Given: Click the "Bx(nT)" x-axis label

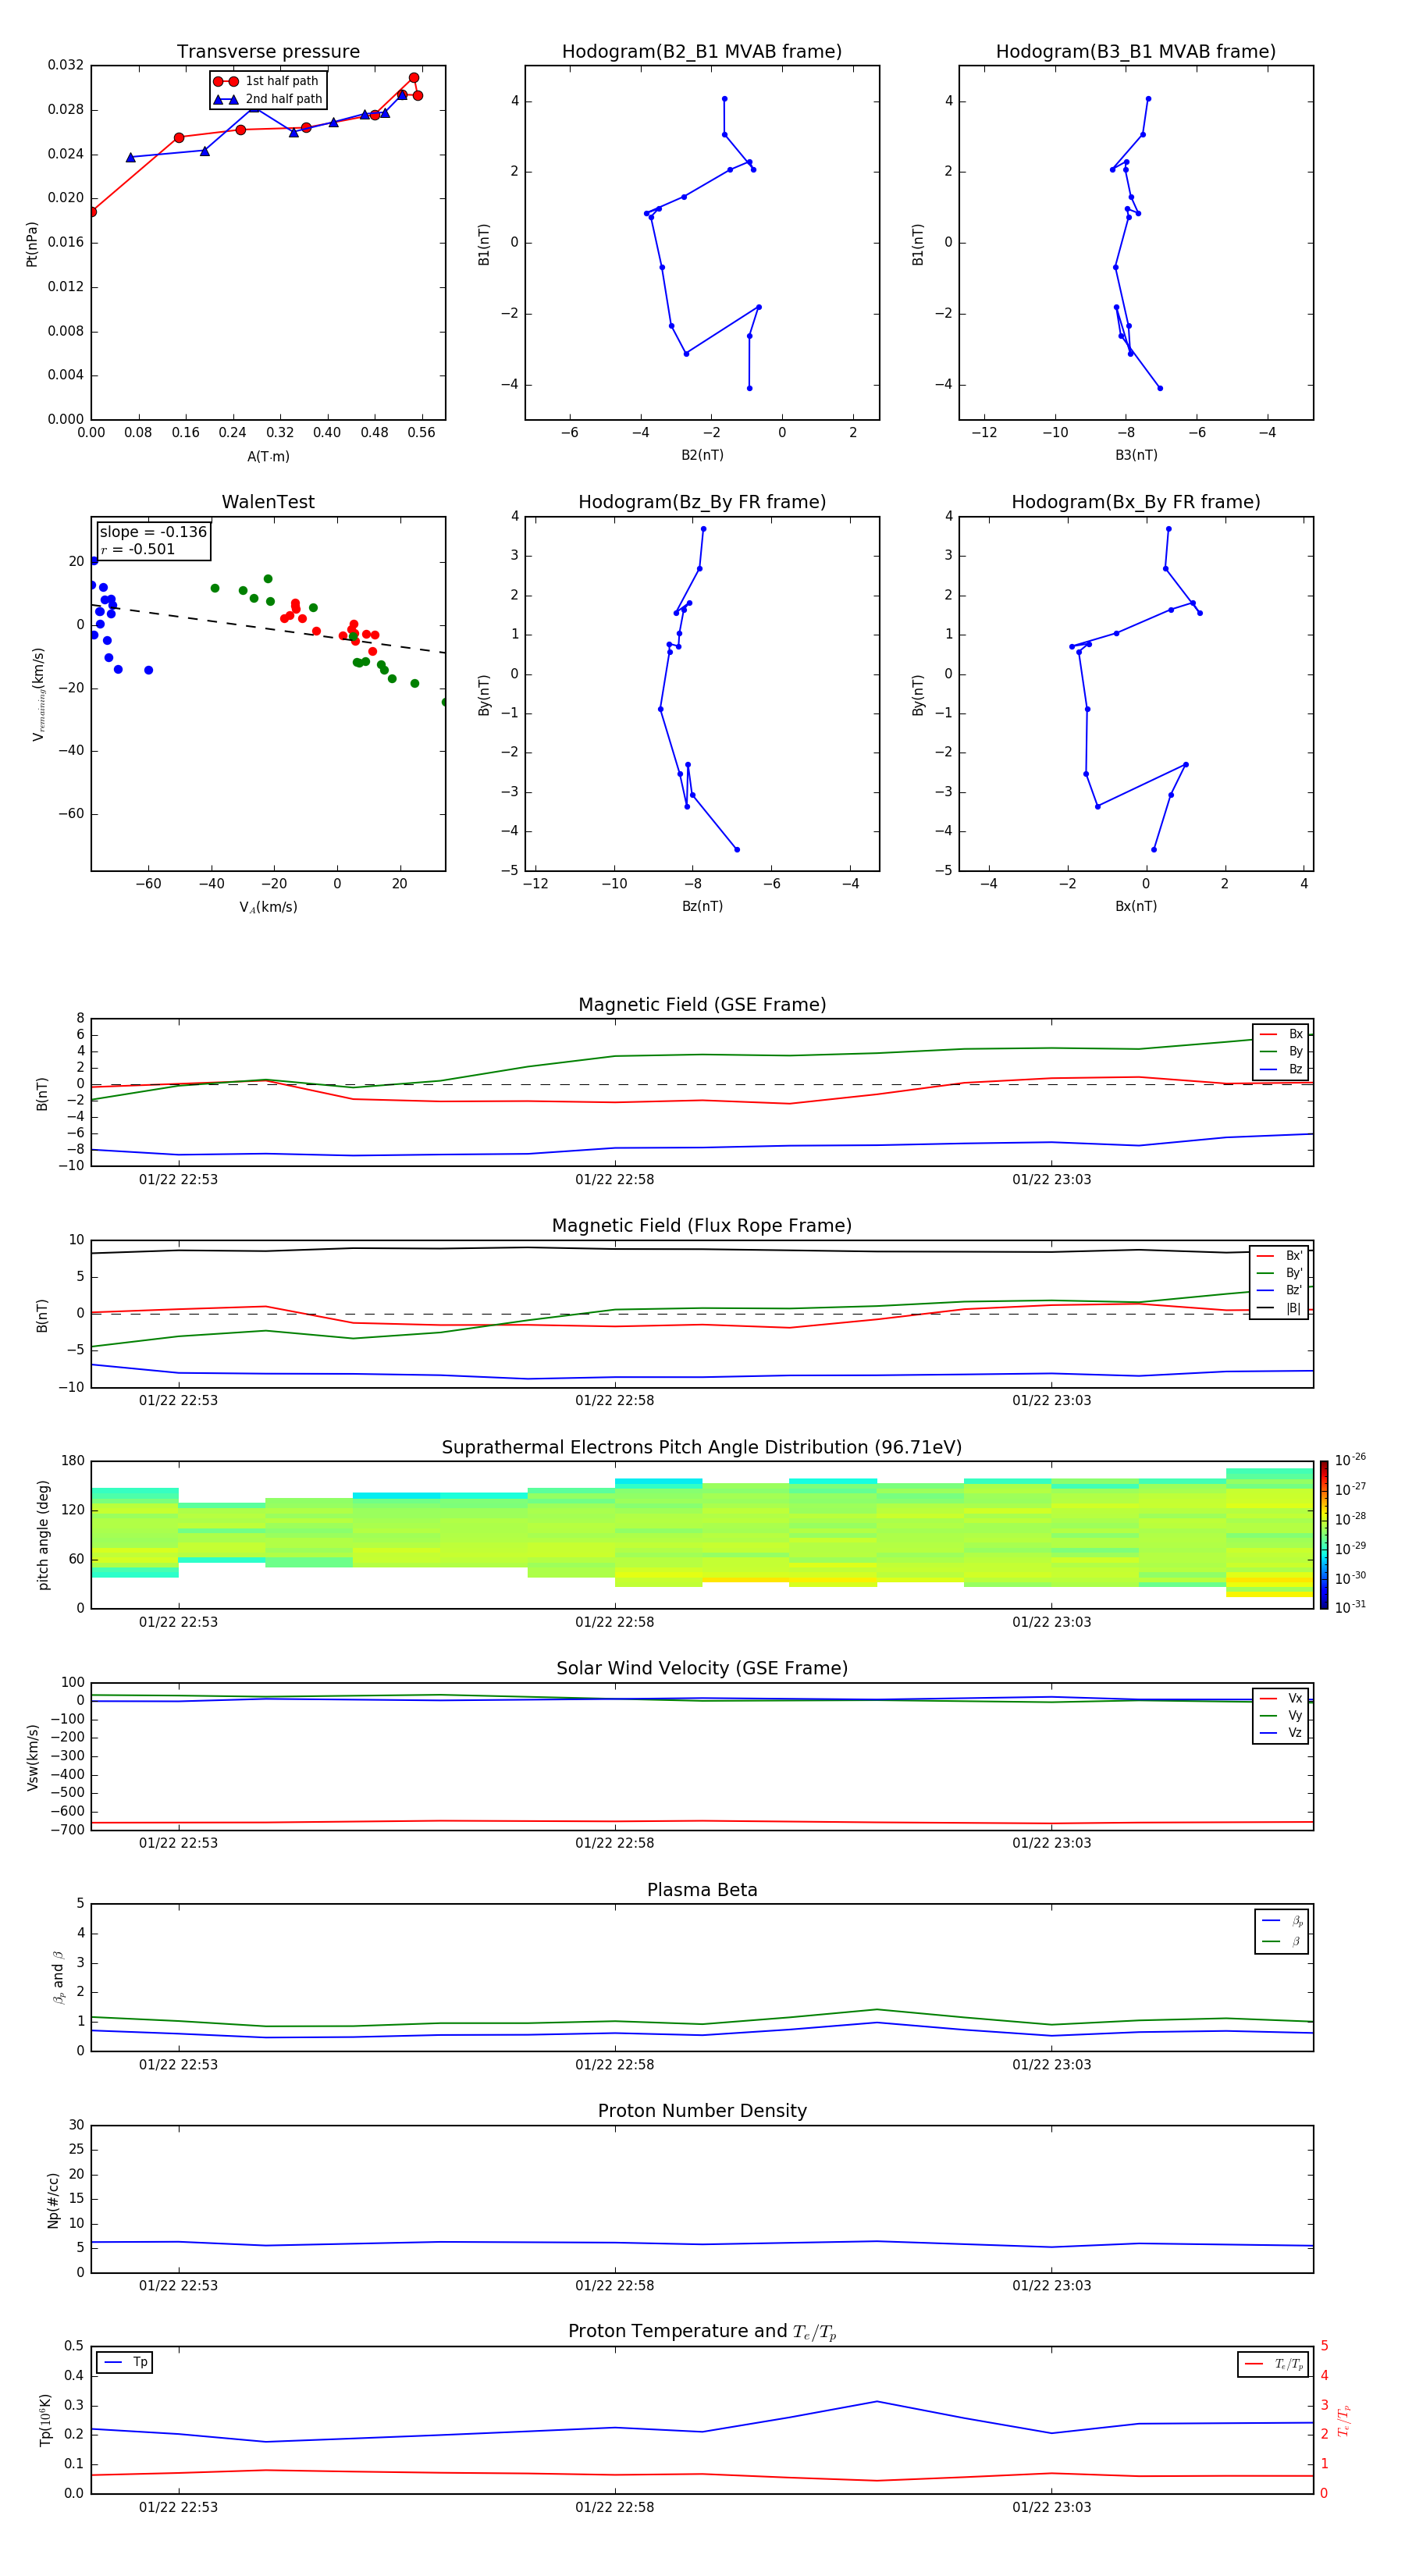Looking at the screenshot, I should 1136,906.
